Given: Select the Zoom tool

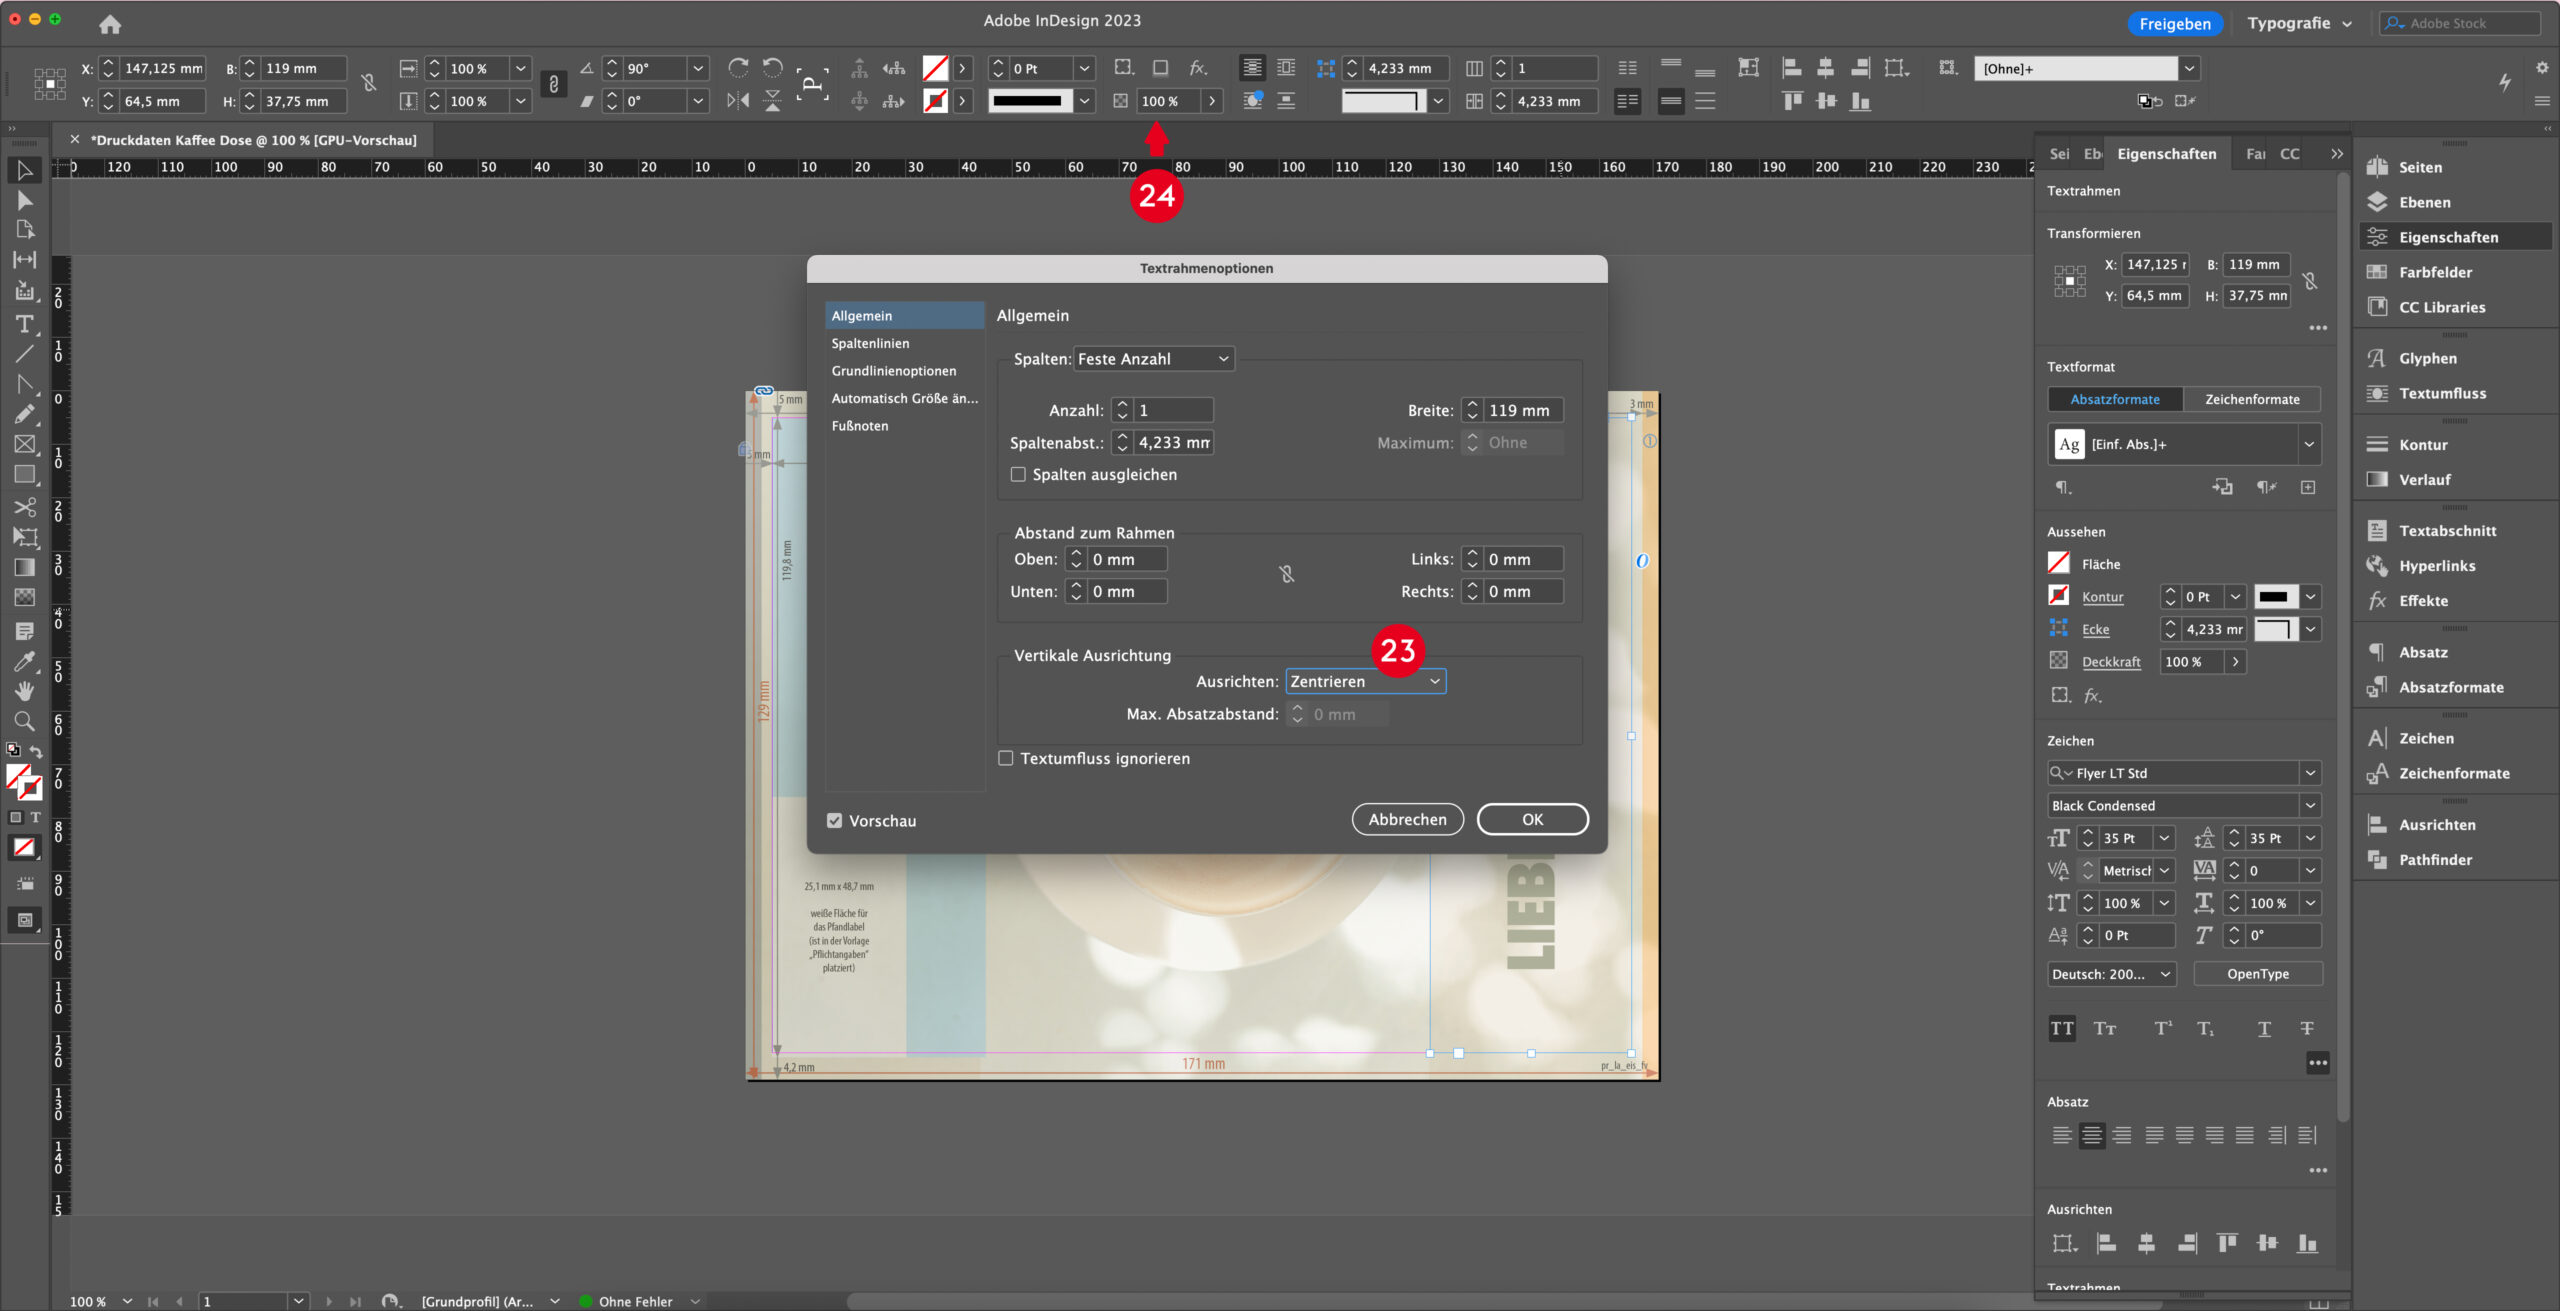Looking at the screenshot, I should [25, 721].
